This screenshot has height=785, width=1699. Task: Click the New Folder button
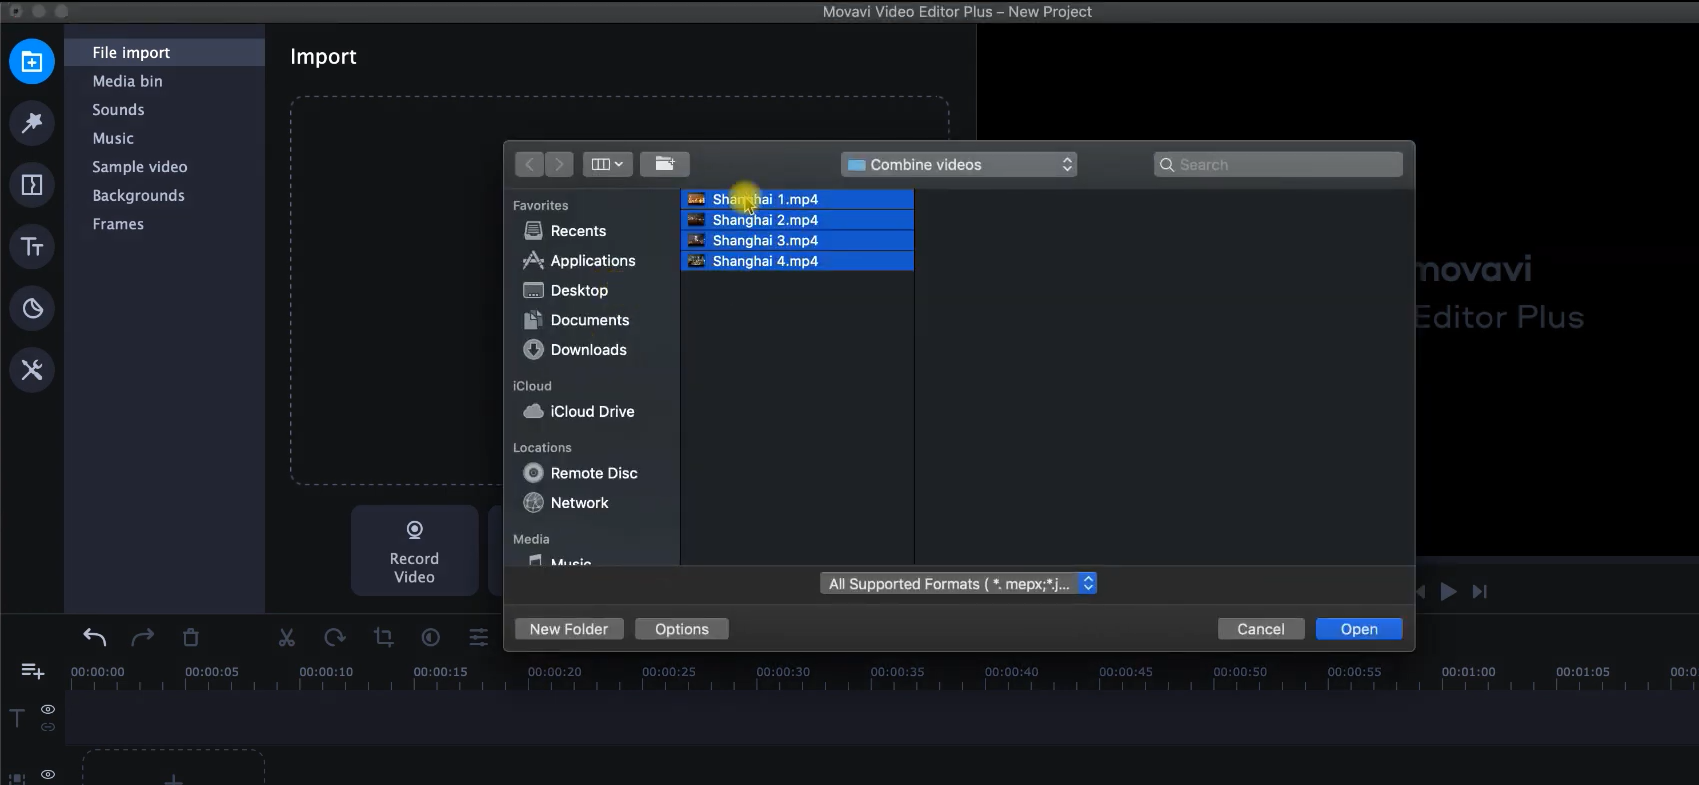coord(569,629)
